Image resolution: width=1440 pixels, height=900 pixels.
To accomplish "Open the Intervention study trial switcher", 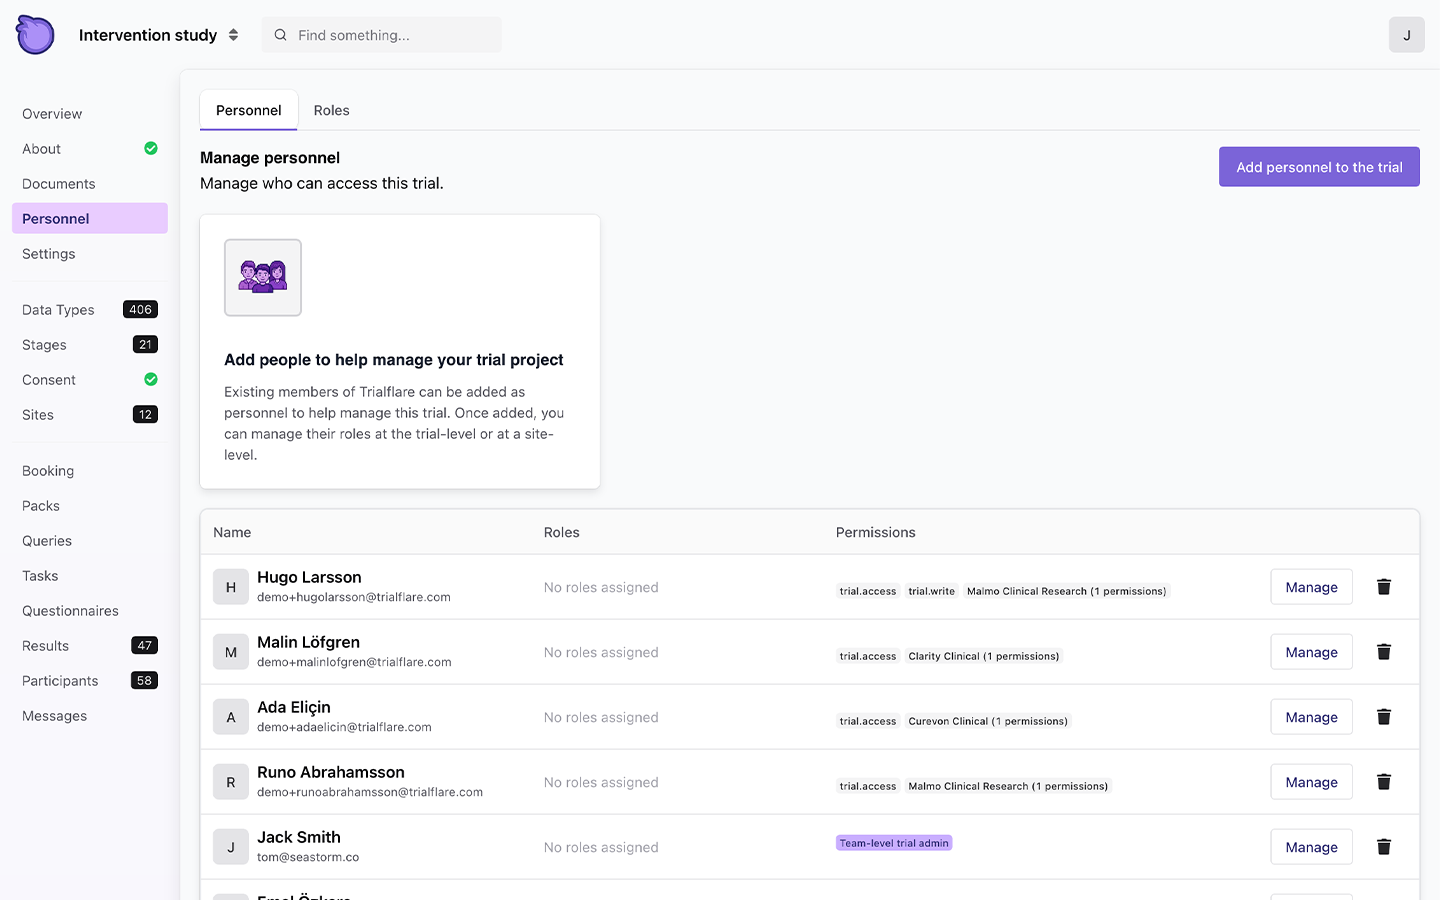I will click(x=159, y=35).
